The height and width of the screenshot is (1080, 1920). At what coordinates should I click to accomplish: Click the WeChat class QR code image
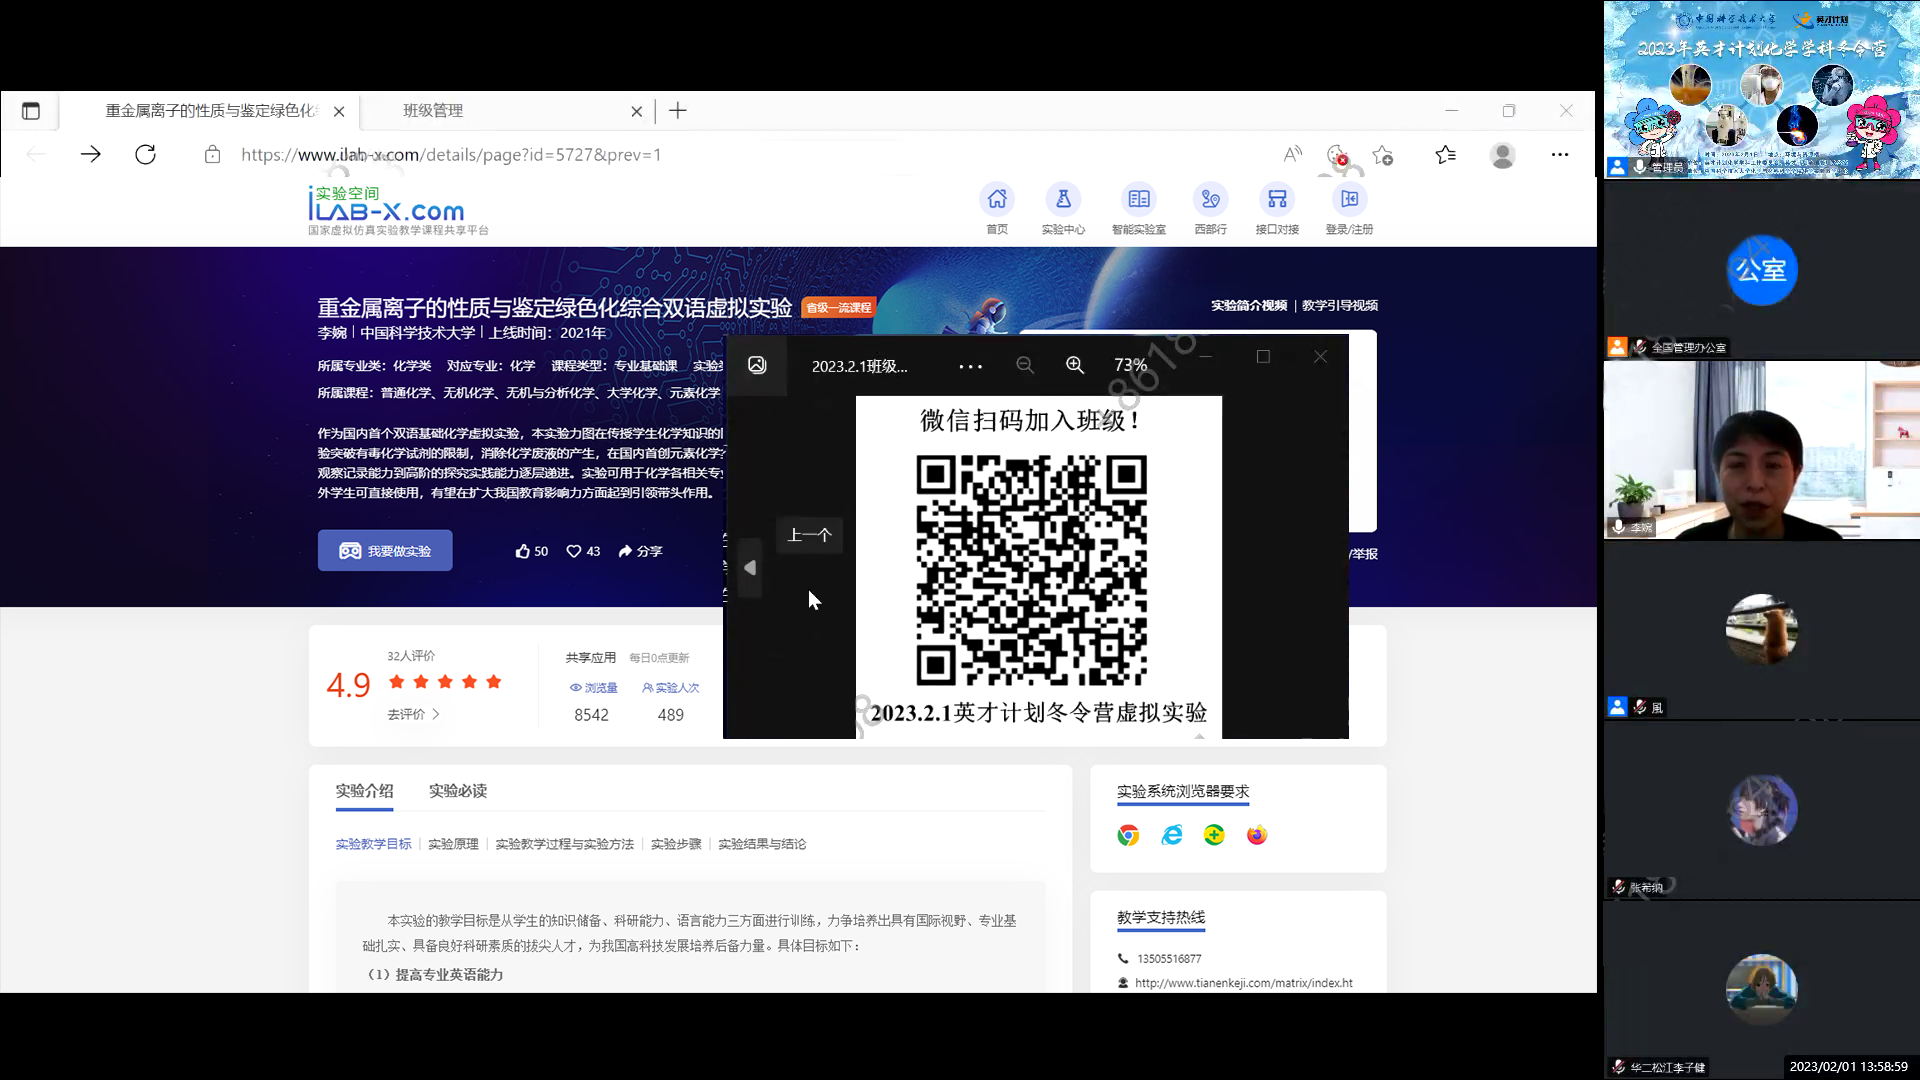pos(1032,570)
